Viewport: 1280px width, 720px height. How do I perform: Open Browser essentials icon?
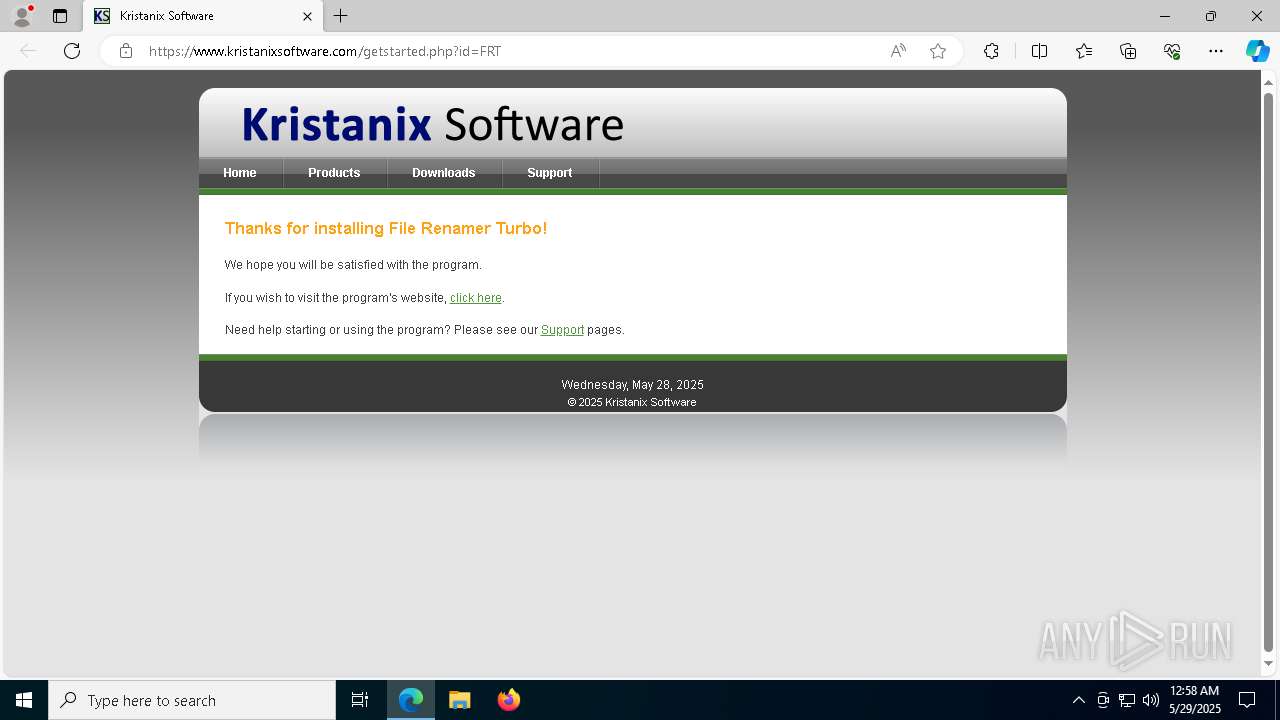(x=1172, y=51)
